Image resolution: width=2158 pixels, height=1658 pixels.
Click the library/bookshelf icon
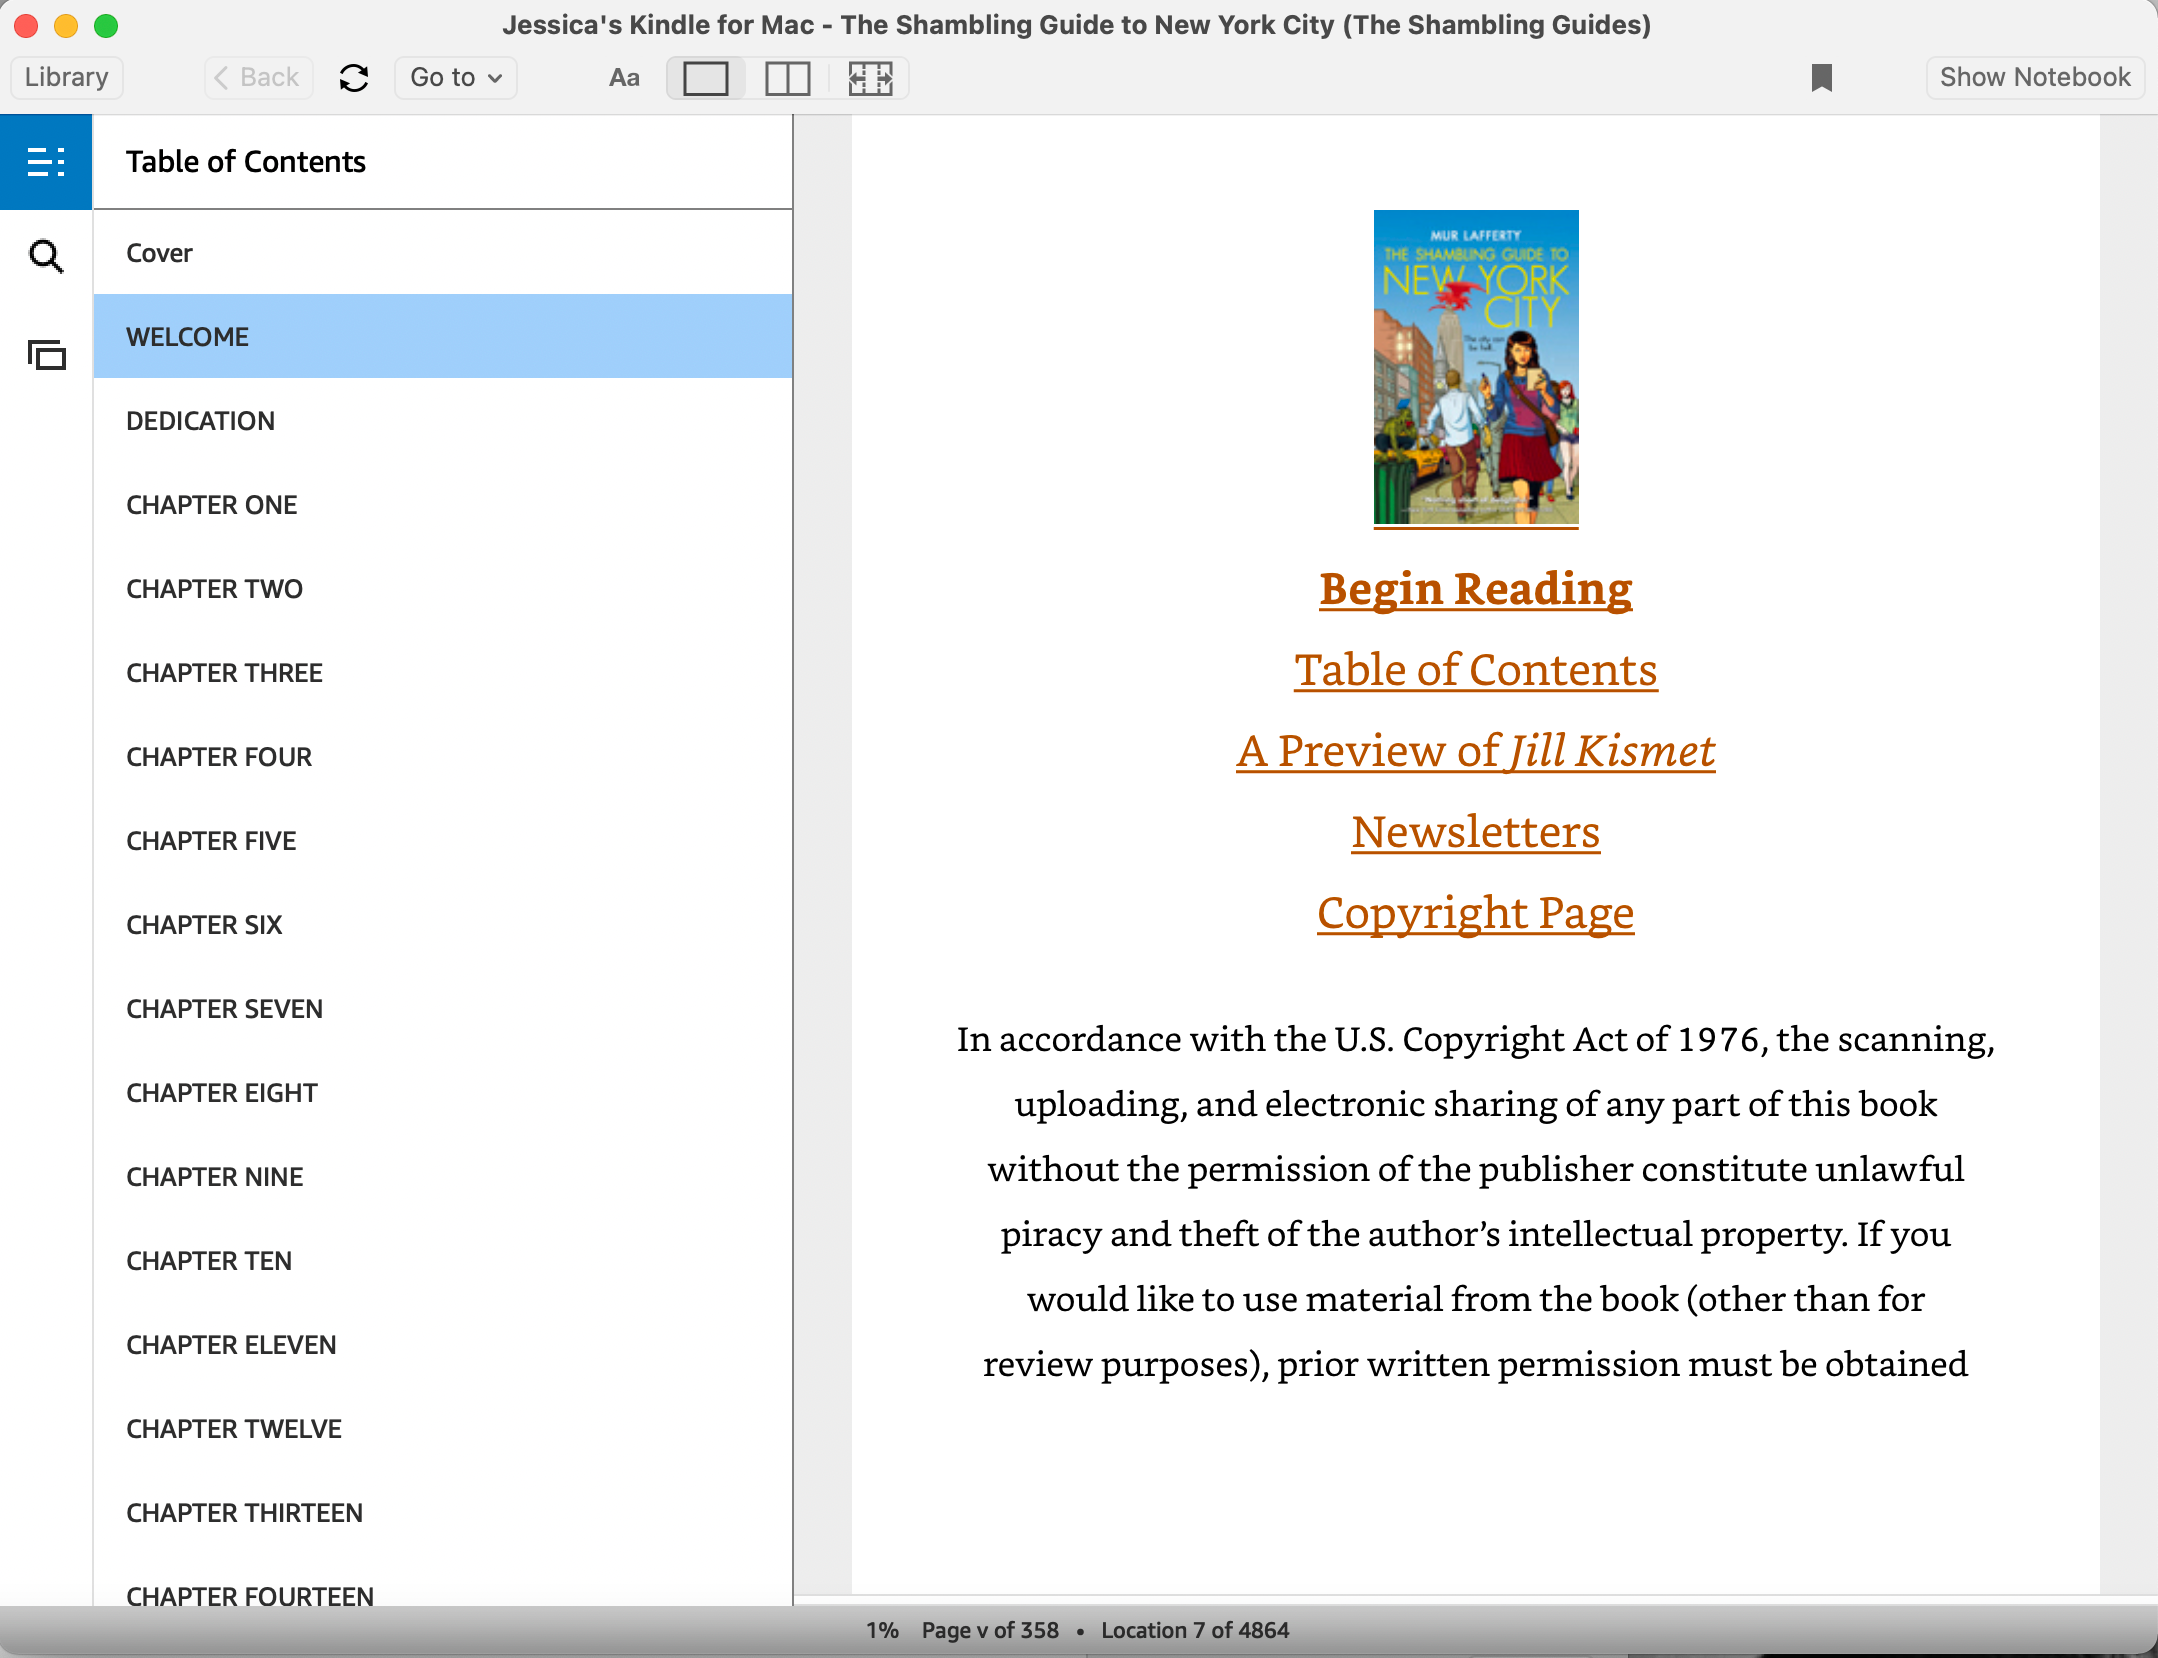[x=45, y=350]
